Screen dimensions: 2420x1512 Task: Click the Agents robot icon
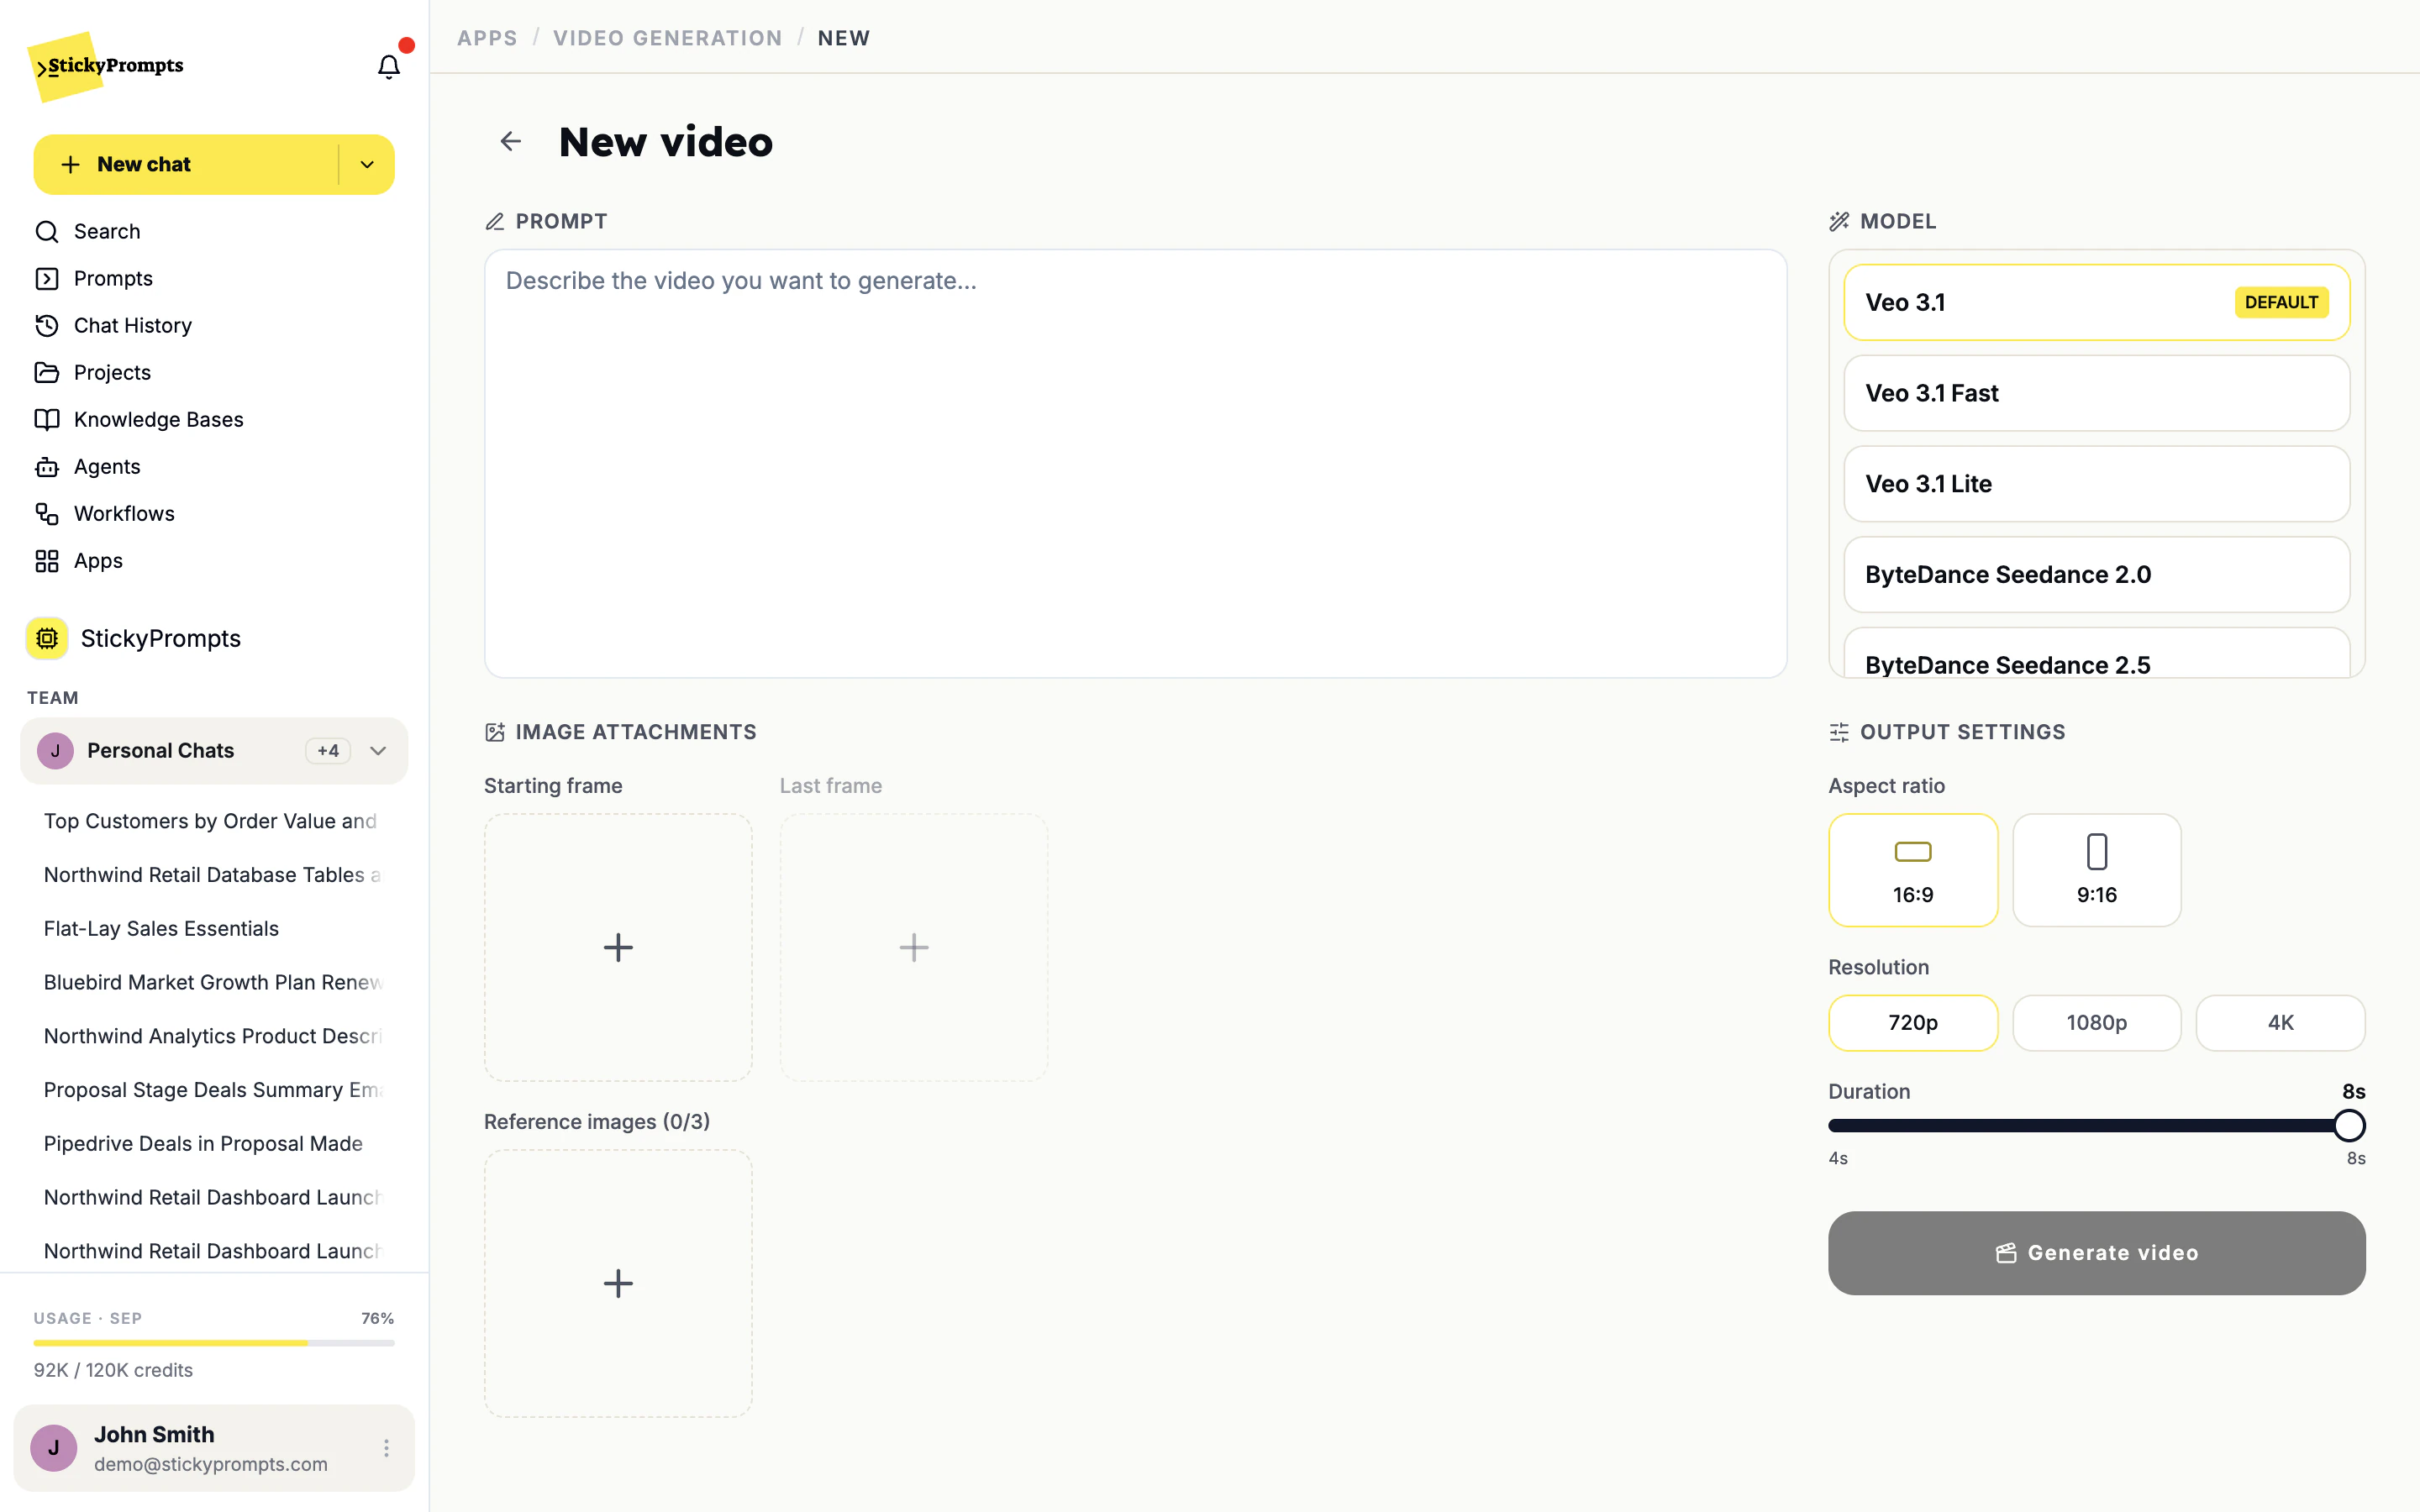[x=47, y=467]
